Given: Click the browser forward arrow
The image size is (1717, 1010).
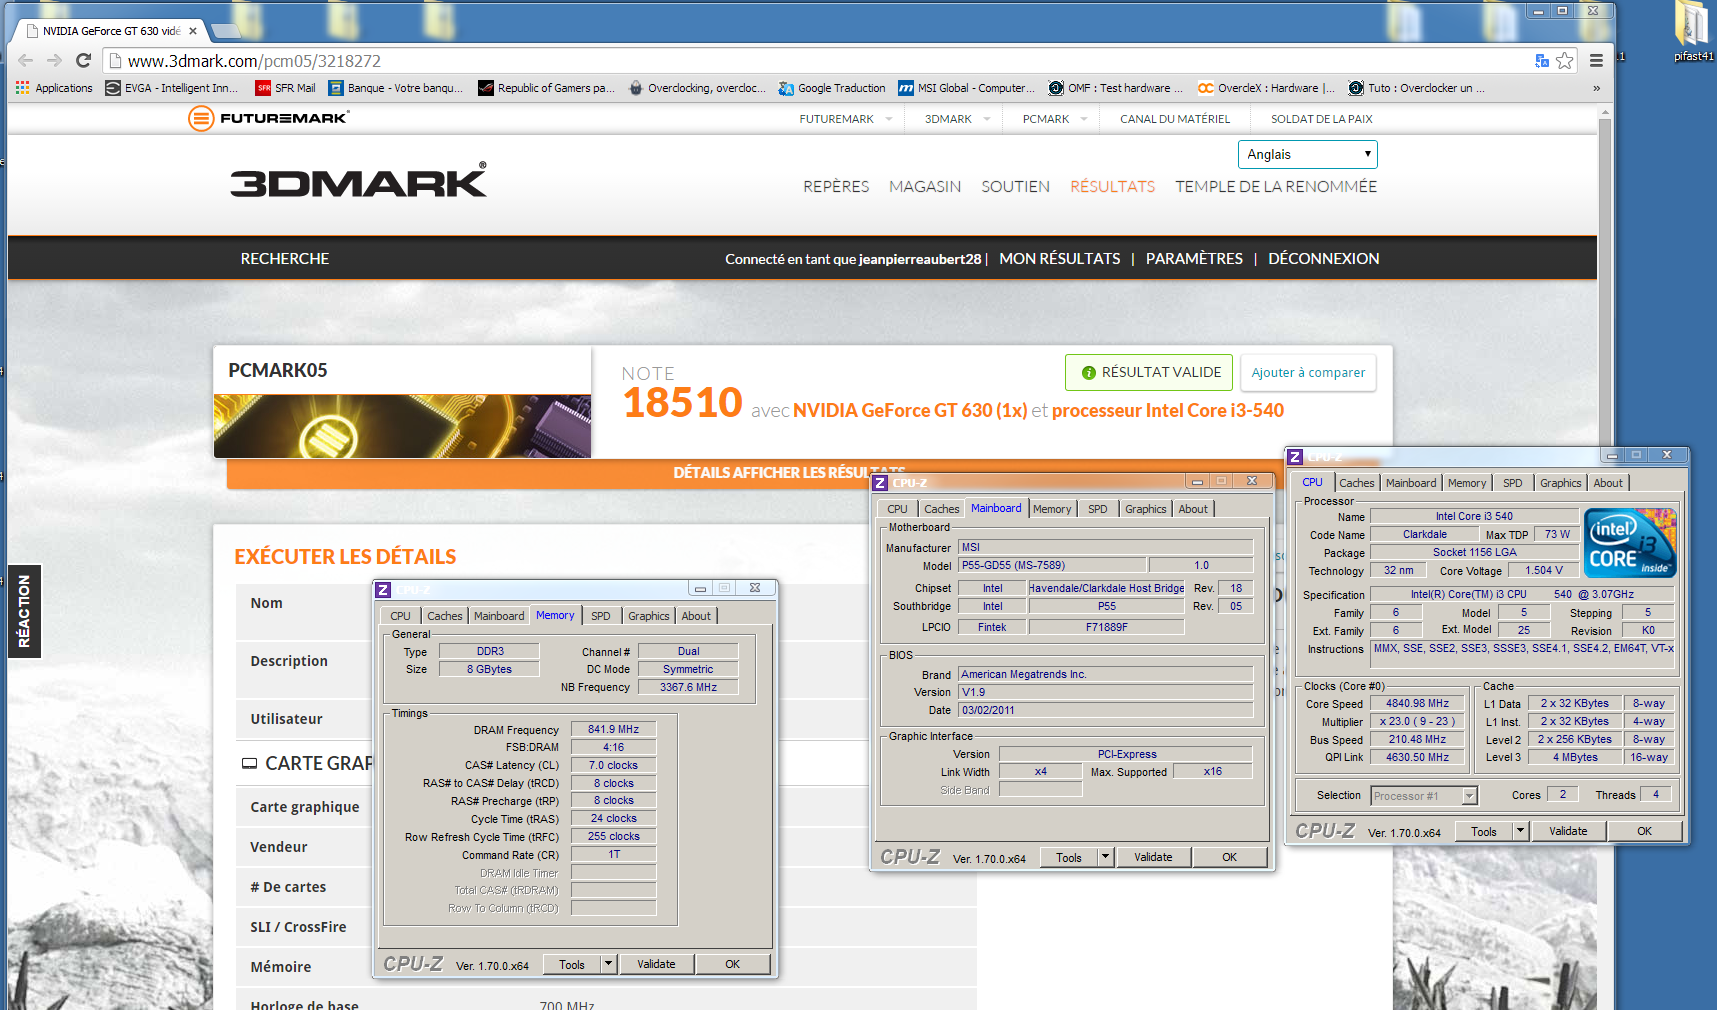Looking at the screenshot, I should click(54, 61).
